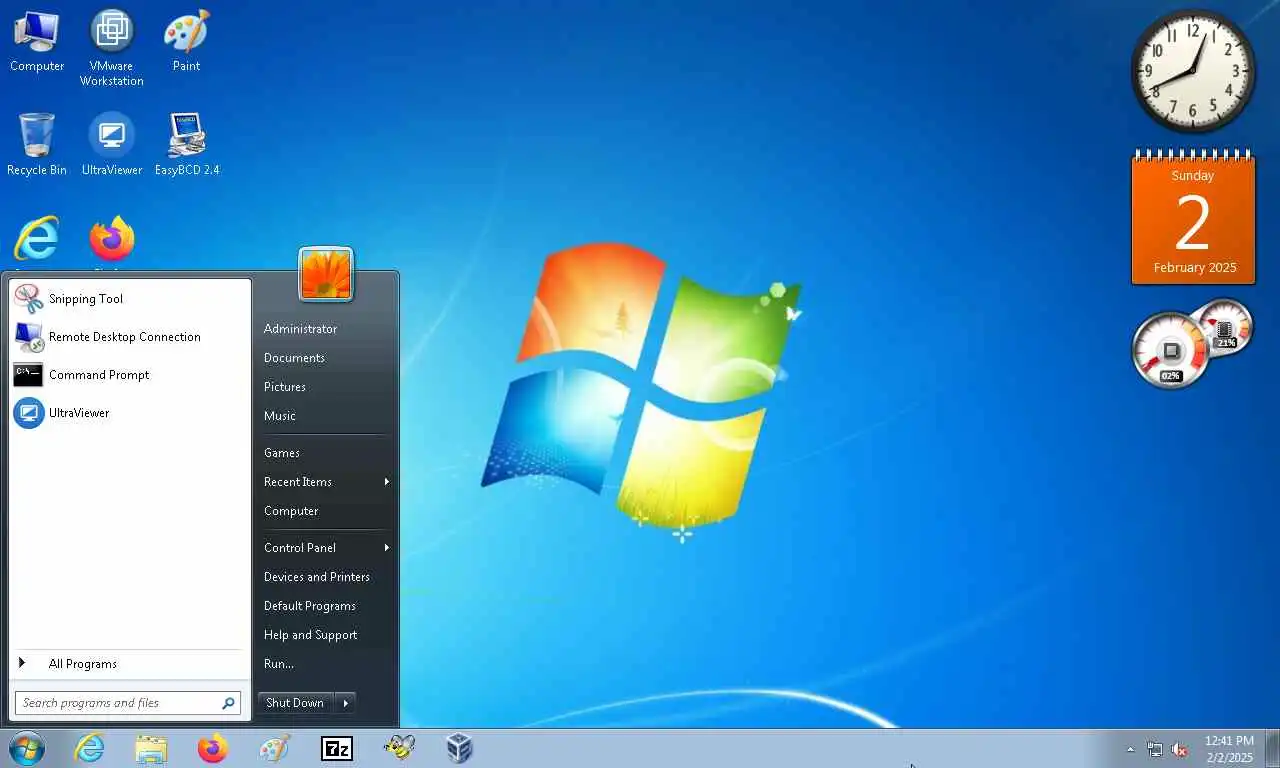Click the network tray icon

point(1155,749)
